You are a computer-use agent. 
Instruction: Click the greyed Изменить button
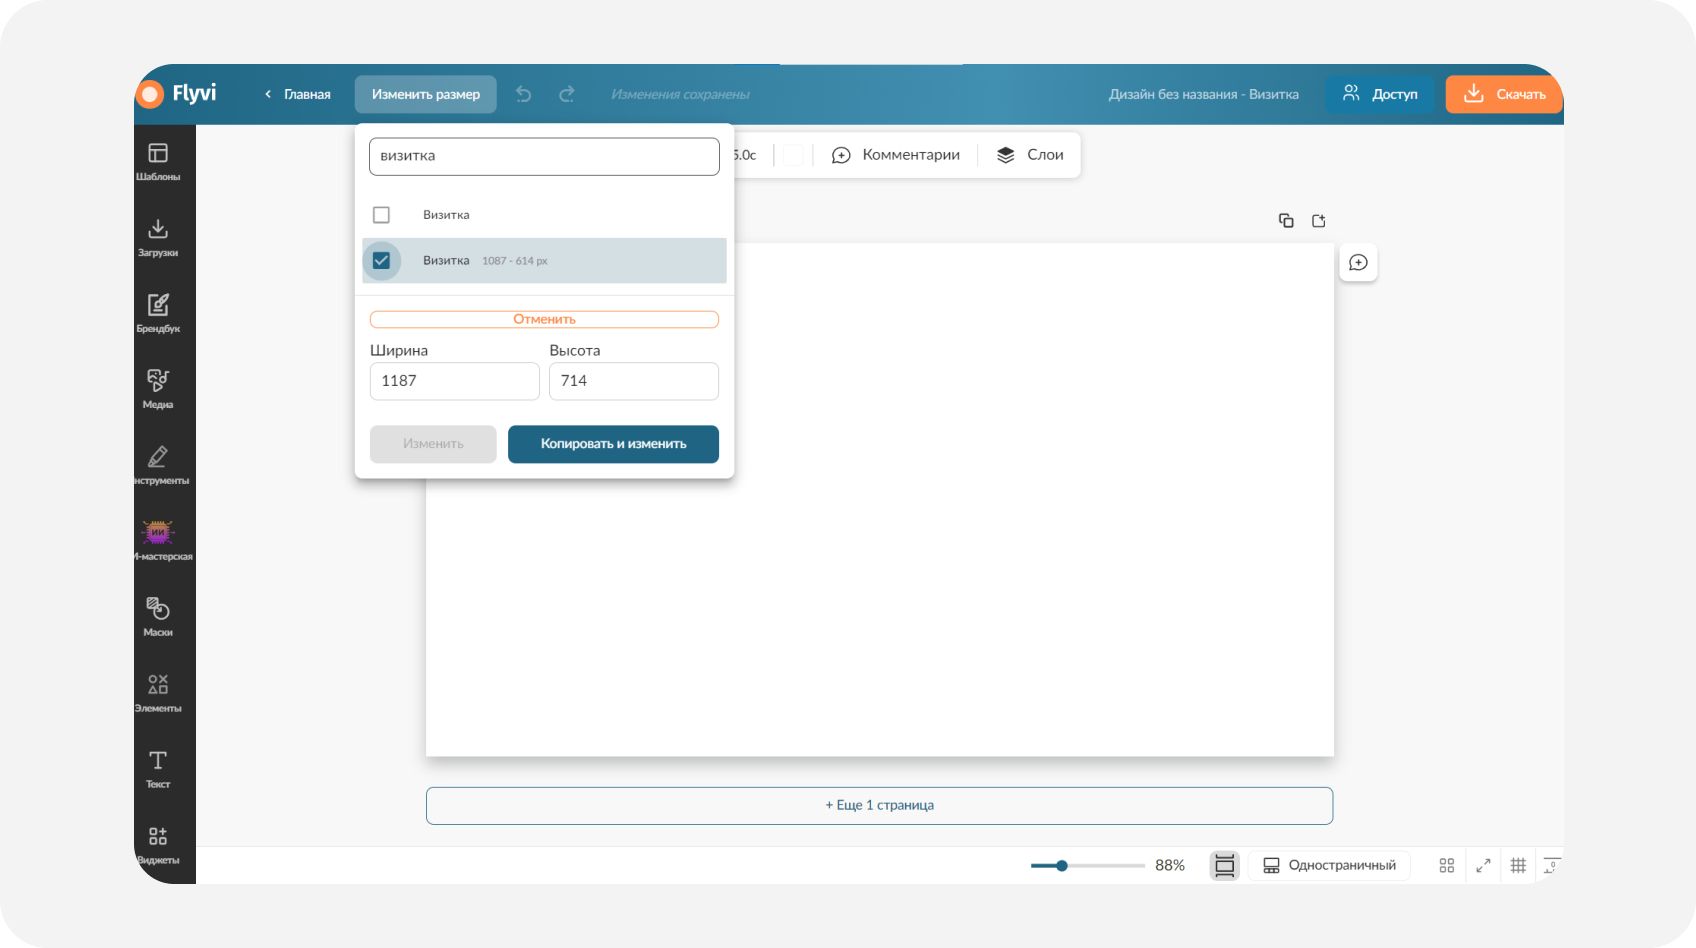click(433, 444)
